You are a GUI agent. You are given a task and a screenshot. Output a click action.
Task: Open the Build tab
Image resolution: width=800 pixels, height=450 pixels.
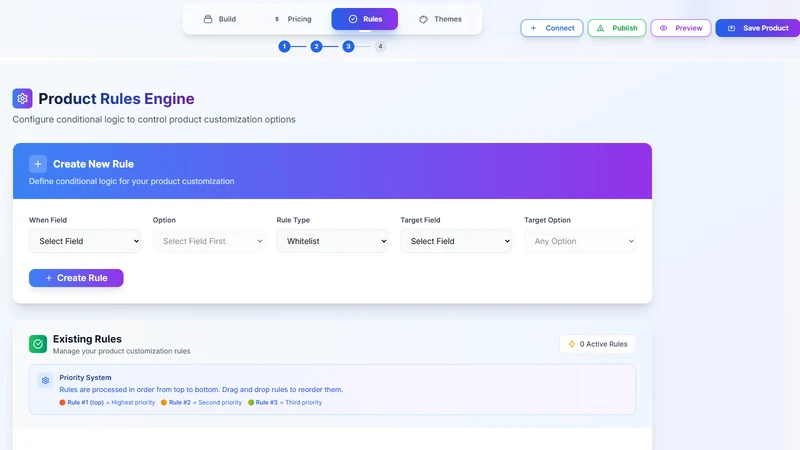click(220, 19)
